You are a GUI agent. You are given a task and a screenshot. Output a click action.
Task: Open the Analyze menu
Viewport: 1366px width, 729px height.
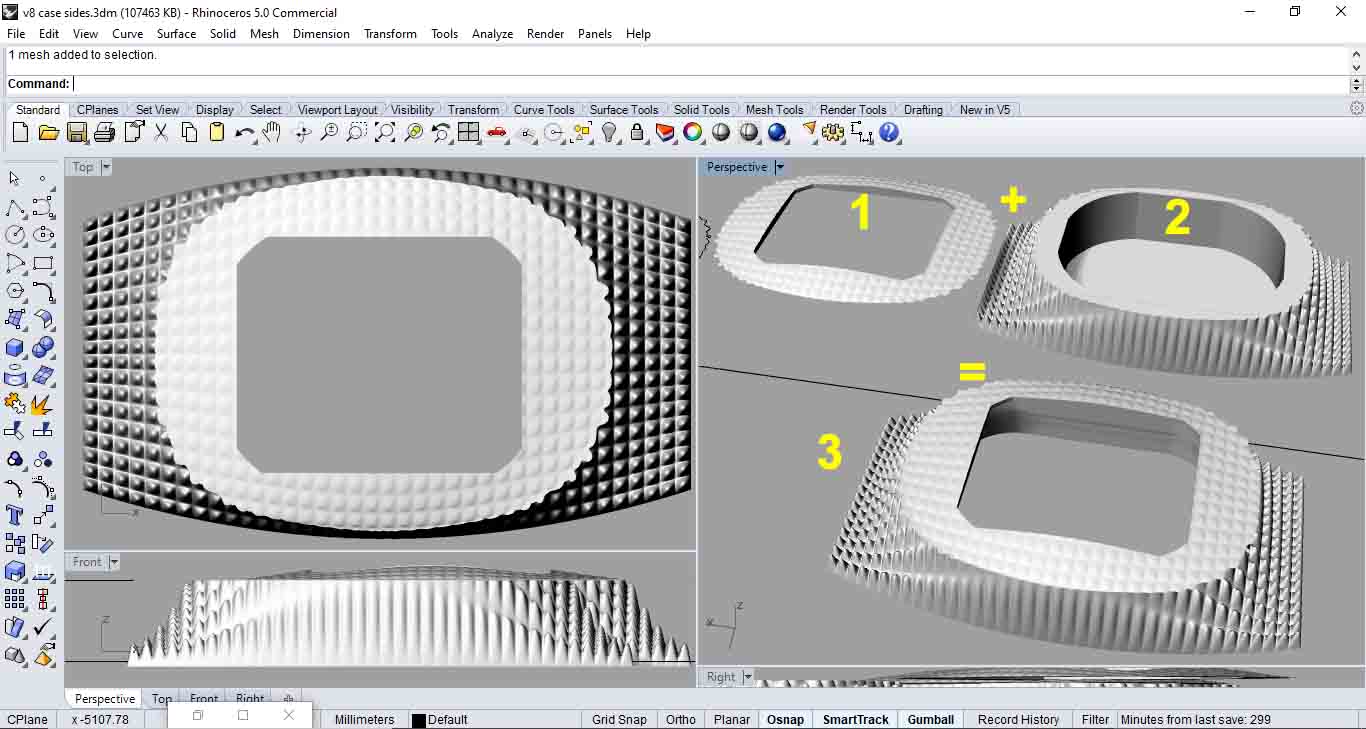click(x=492, y=33)
